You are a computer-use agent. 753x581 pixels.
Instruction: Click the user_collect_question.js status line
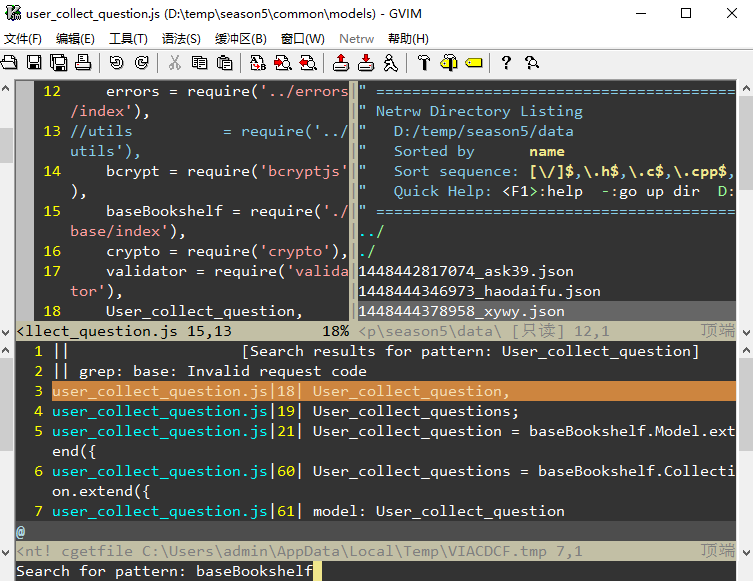tap(182, 331)
